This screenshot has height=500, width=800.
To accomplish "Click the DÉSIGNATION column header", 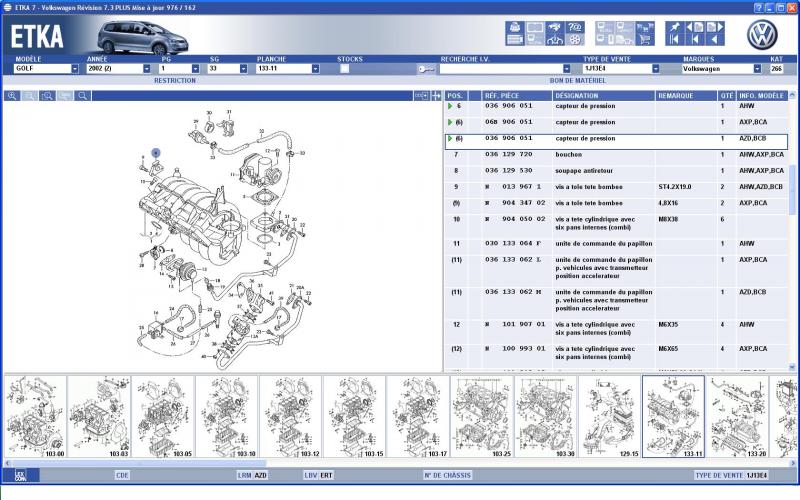I will pyautogui.click(x=604, y=96).
